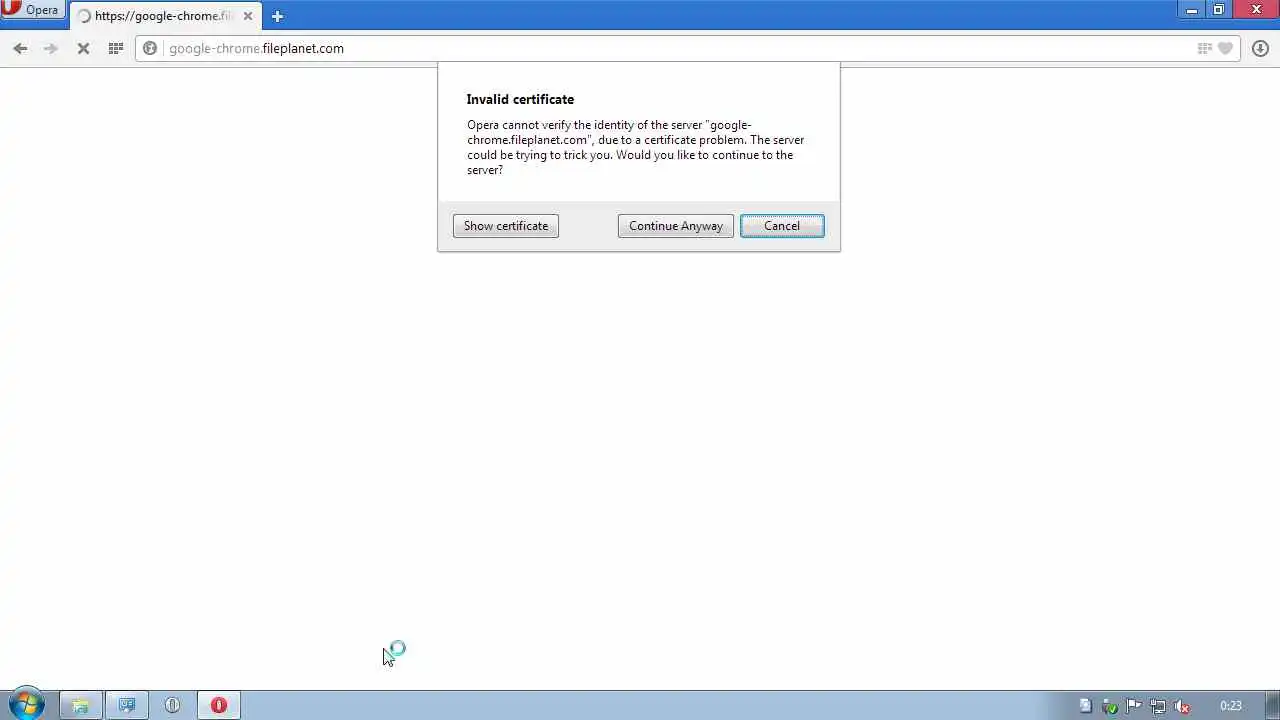1280x720 pixels.
Task: Restore down the Opera window
Action: 1219,10
